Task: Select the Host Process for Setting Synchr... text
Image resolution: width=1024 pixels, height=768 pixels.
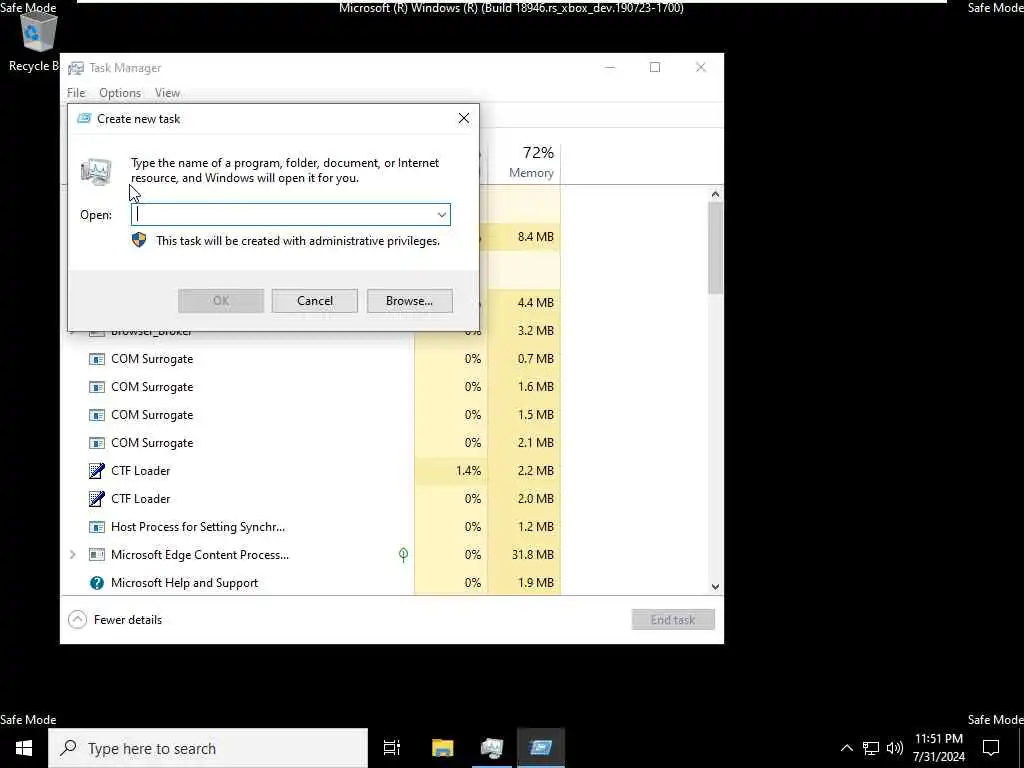Action: (x=198, y=527)
